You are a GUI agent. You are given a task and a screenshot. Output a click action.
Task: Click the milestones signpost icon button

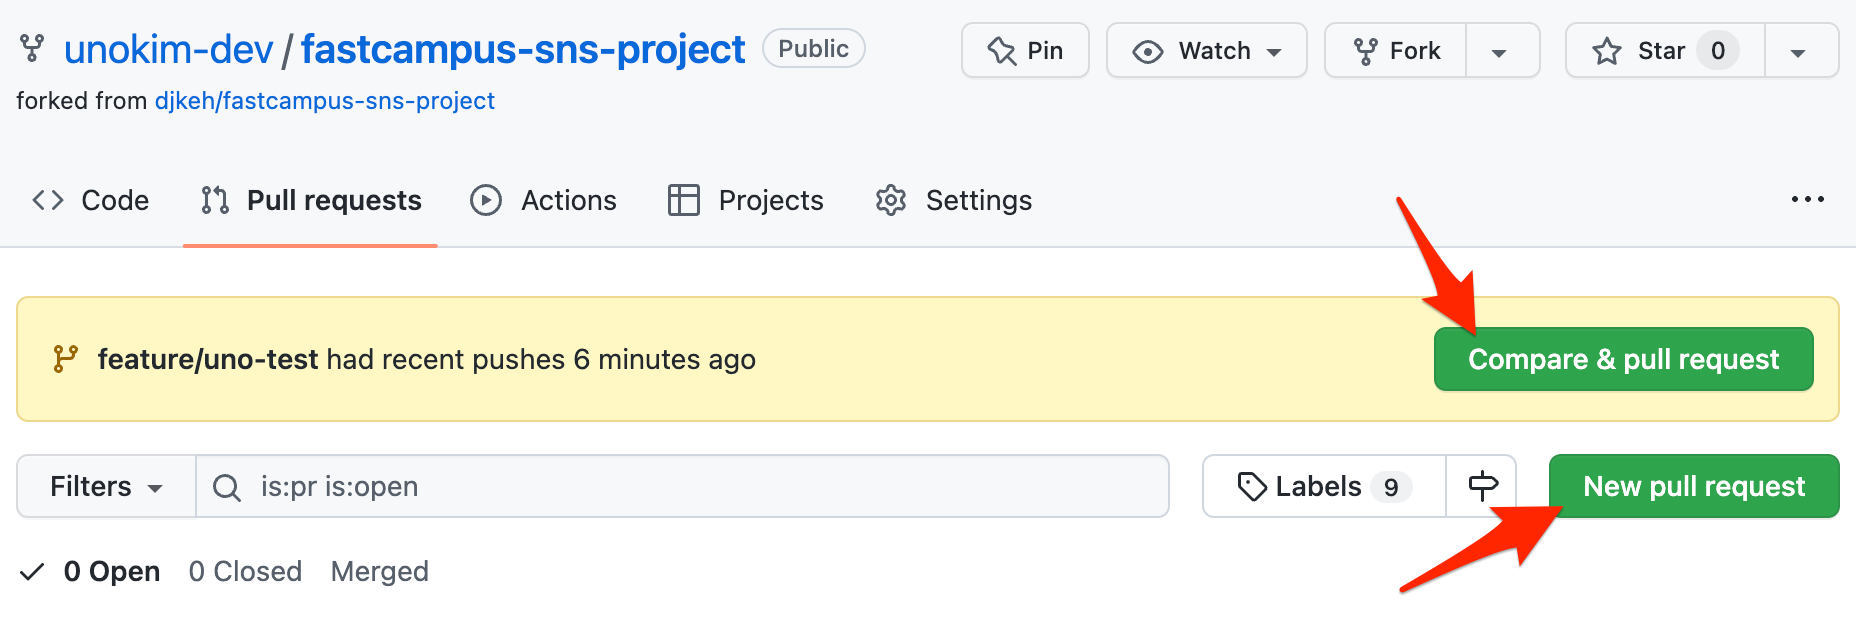coord(1482,486)
